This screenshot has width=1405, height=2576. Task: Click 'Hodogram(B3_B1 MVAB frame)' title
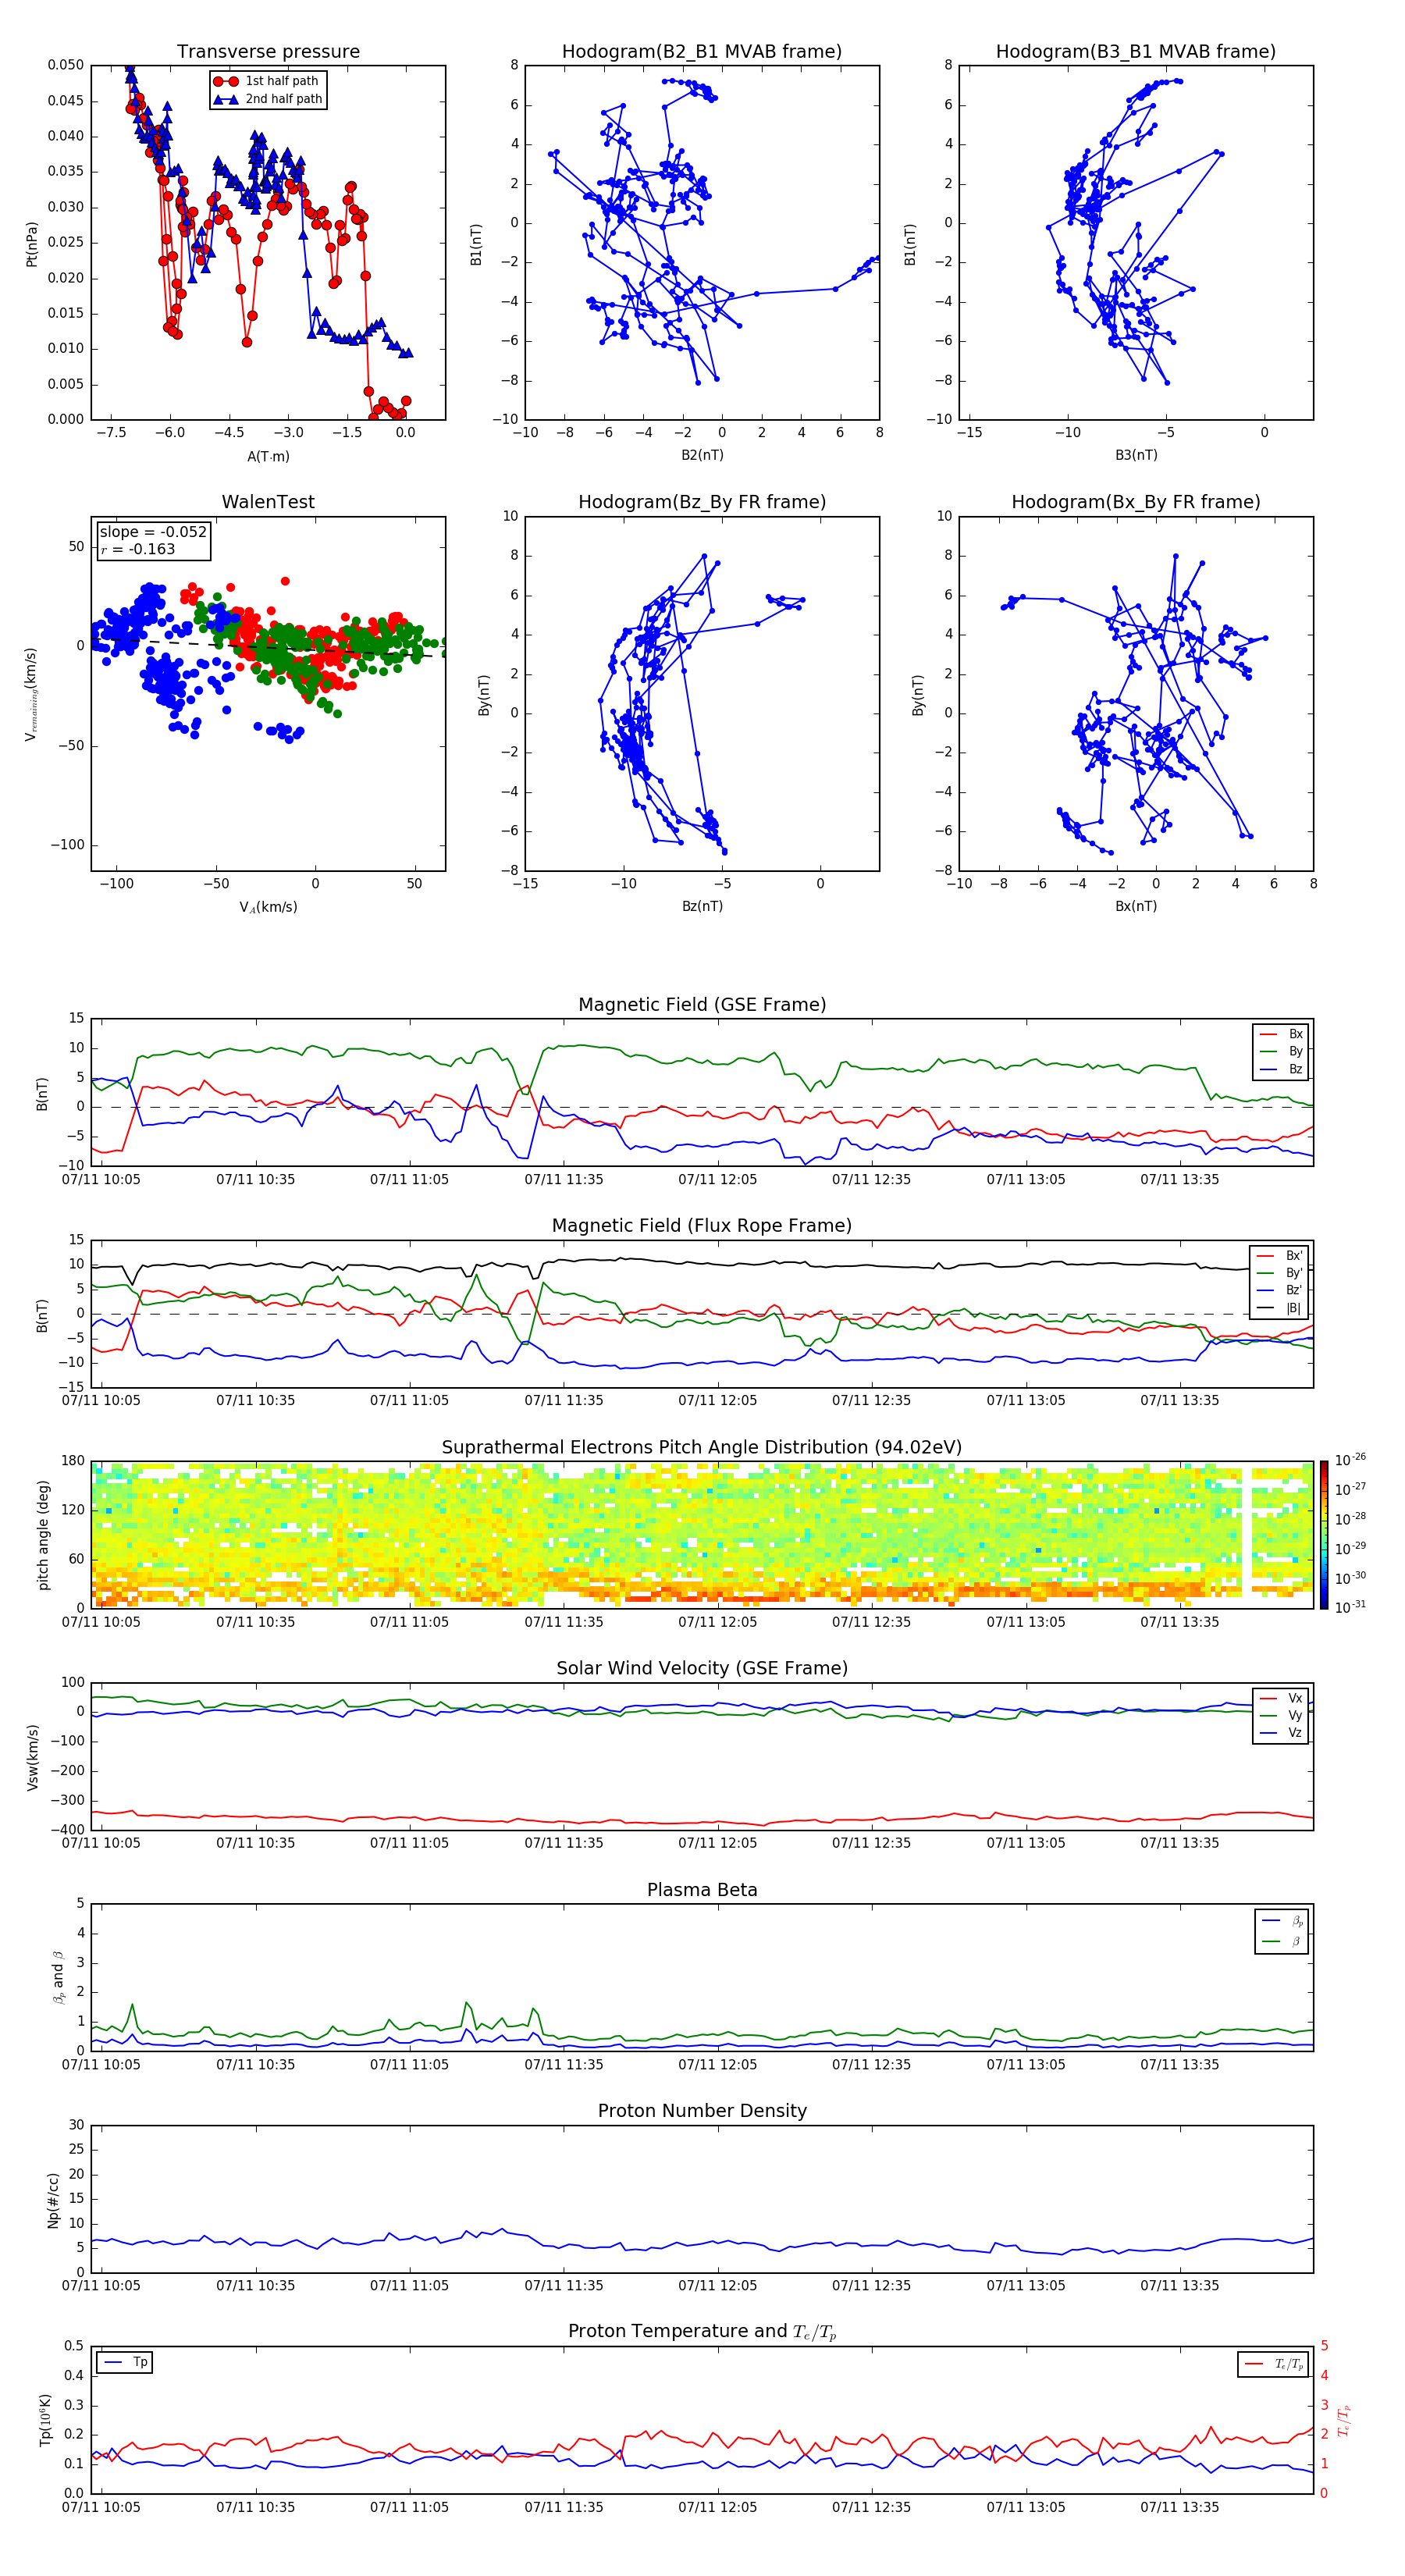(x=1136, y=52)
